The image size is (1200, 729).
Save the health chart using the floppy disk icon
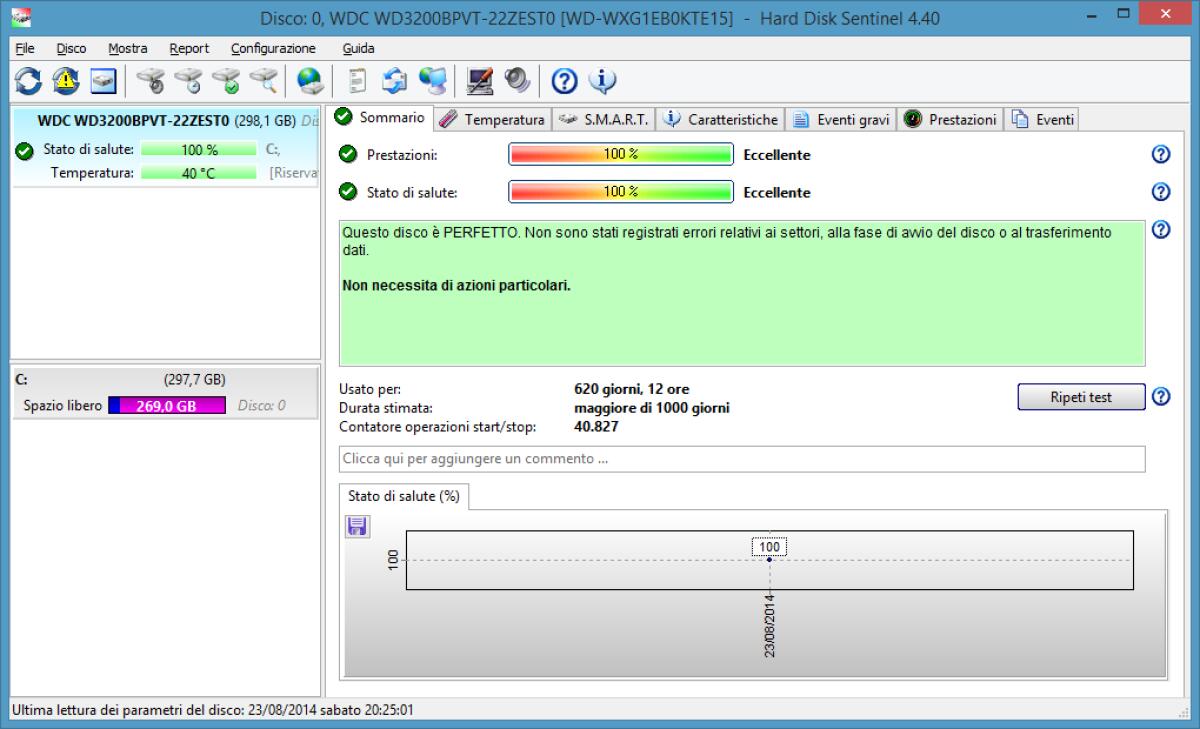click(x=358, y=526)
